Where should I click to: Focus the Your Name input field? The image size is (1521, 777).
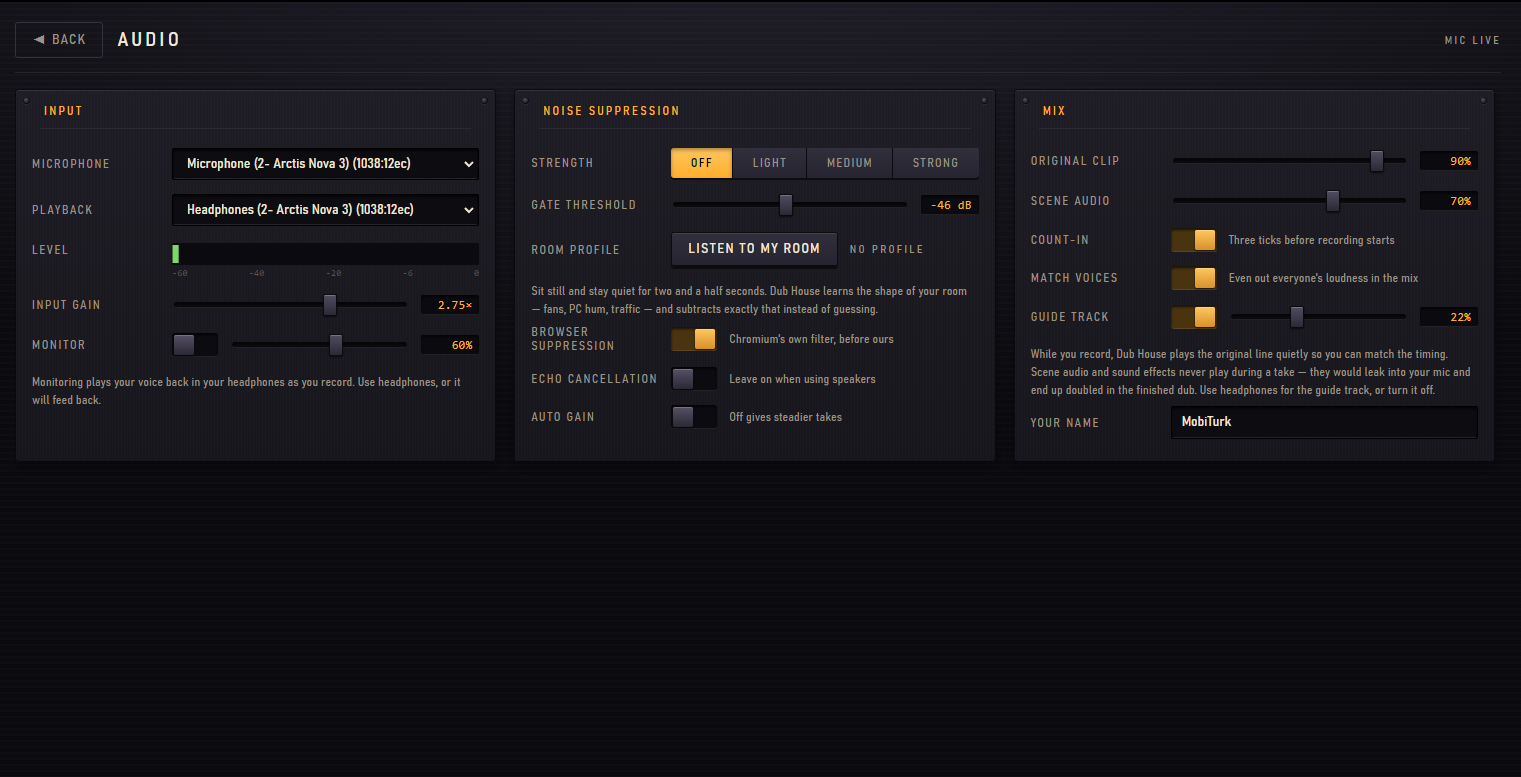tap(1324, 422)
